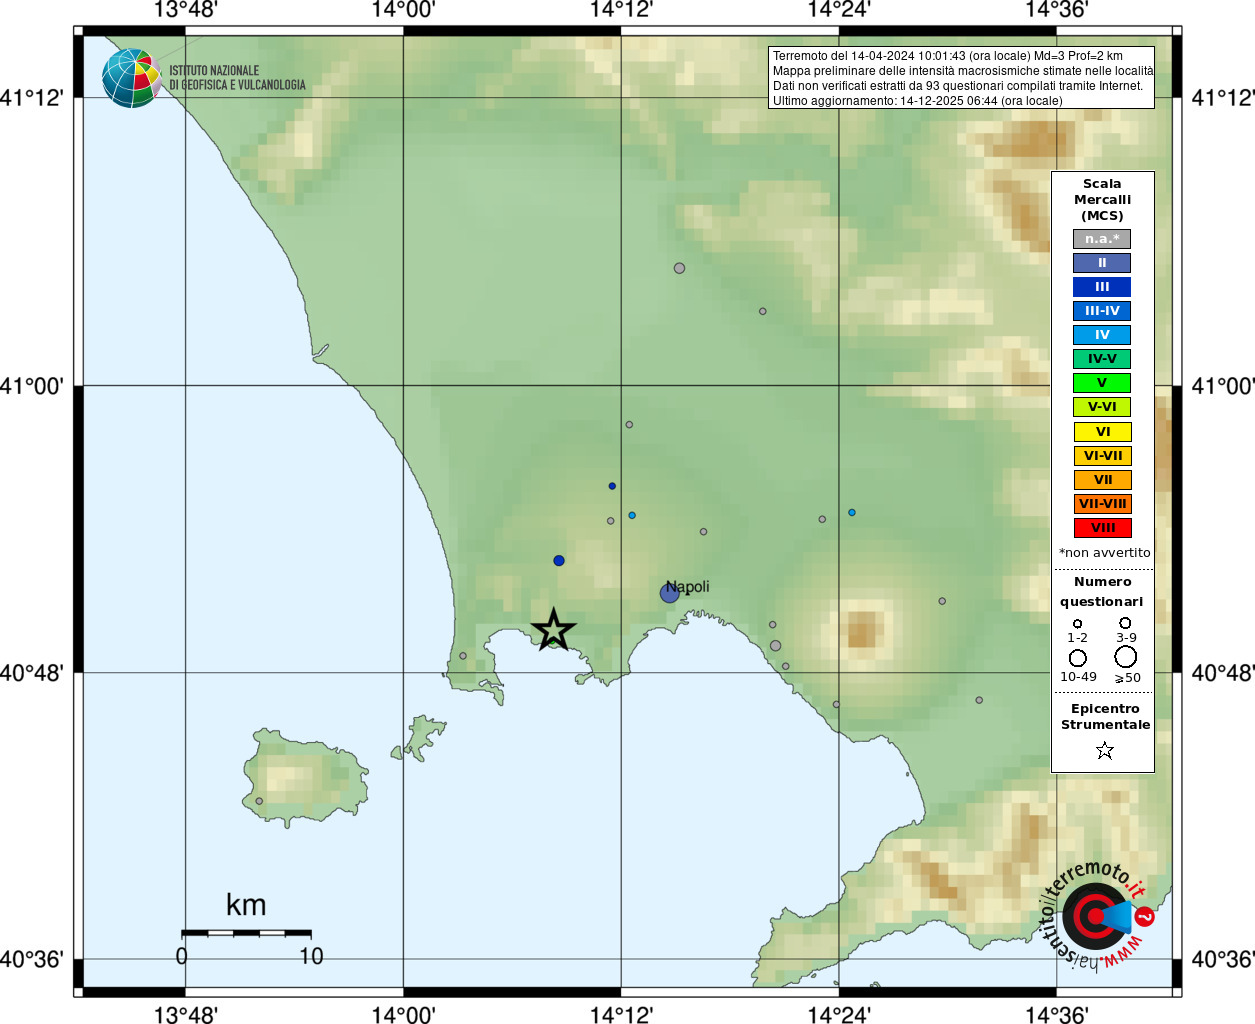The height and width of the screenshot is (1024, 1255).
Task: Click the dark blue circle northwest of the star
Action: 559,561
